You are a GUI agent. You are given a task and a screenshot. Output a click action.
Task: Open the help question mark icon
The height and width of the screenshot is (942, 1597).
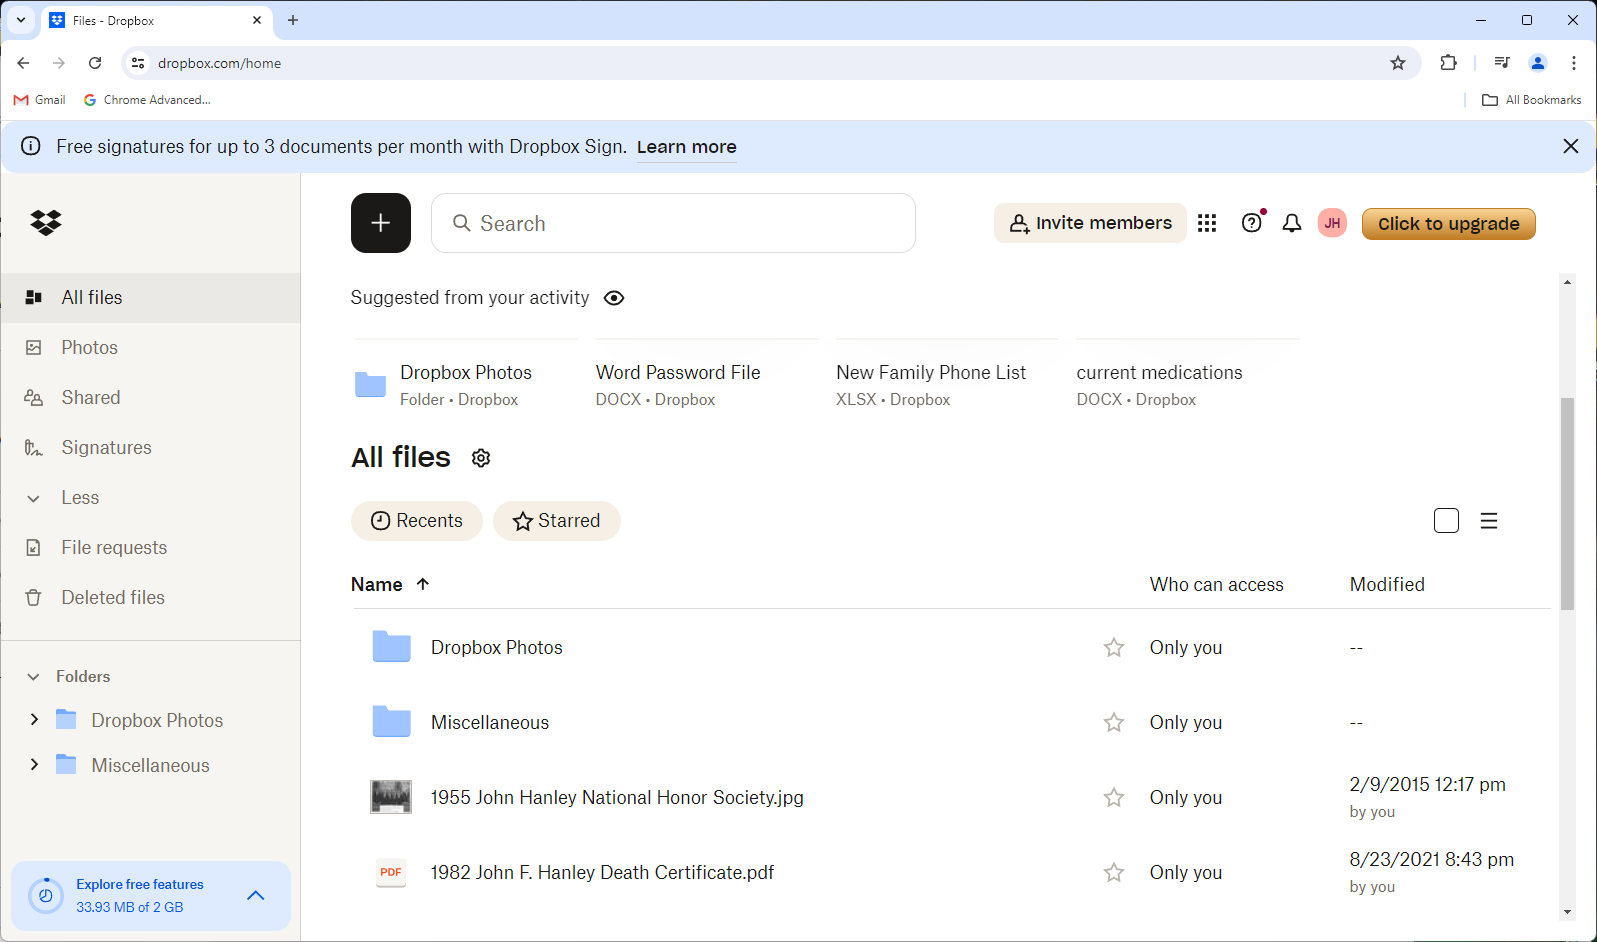pyautogui.click(x=1252, y=223)
